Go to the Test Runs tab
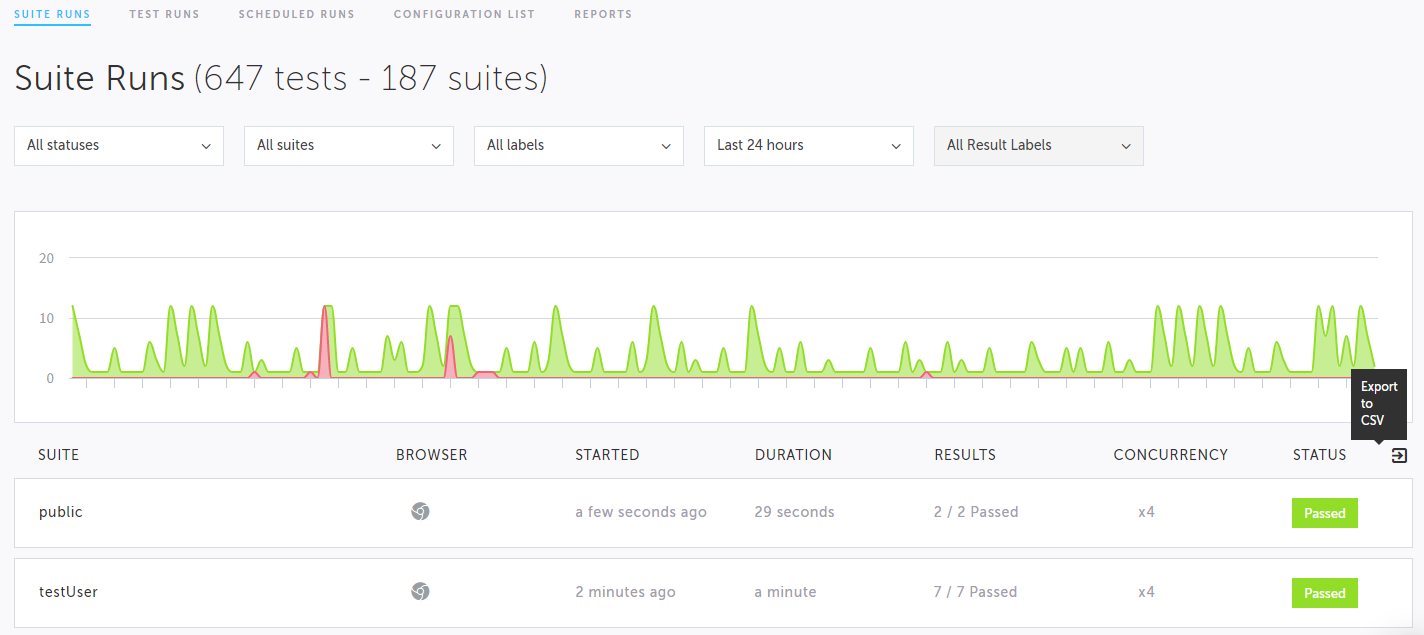Image resolution: width=1424 pixels, height=635 pixels. click(164, 15)
